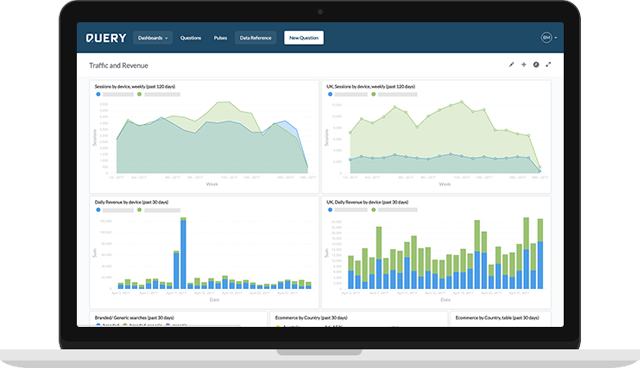Click blue legend dot in UK Sessions card

[330, 94]
